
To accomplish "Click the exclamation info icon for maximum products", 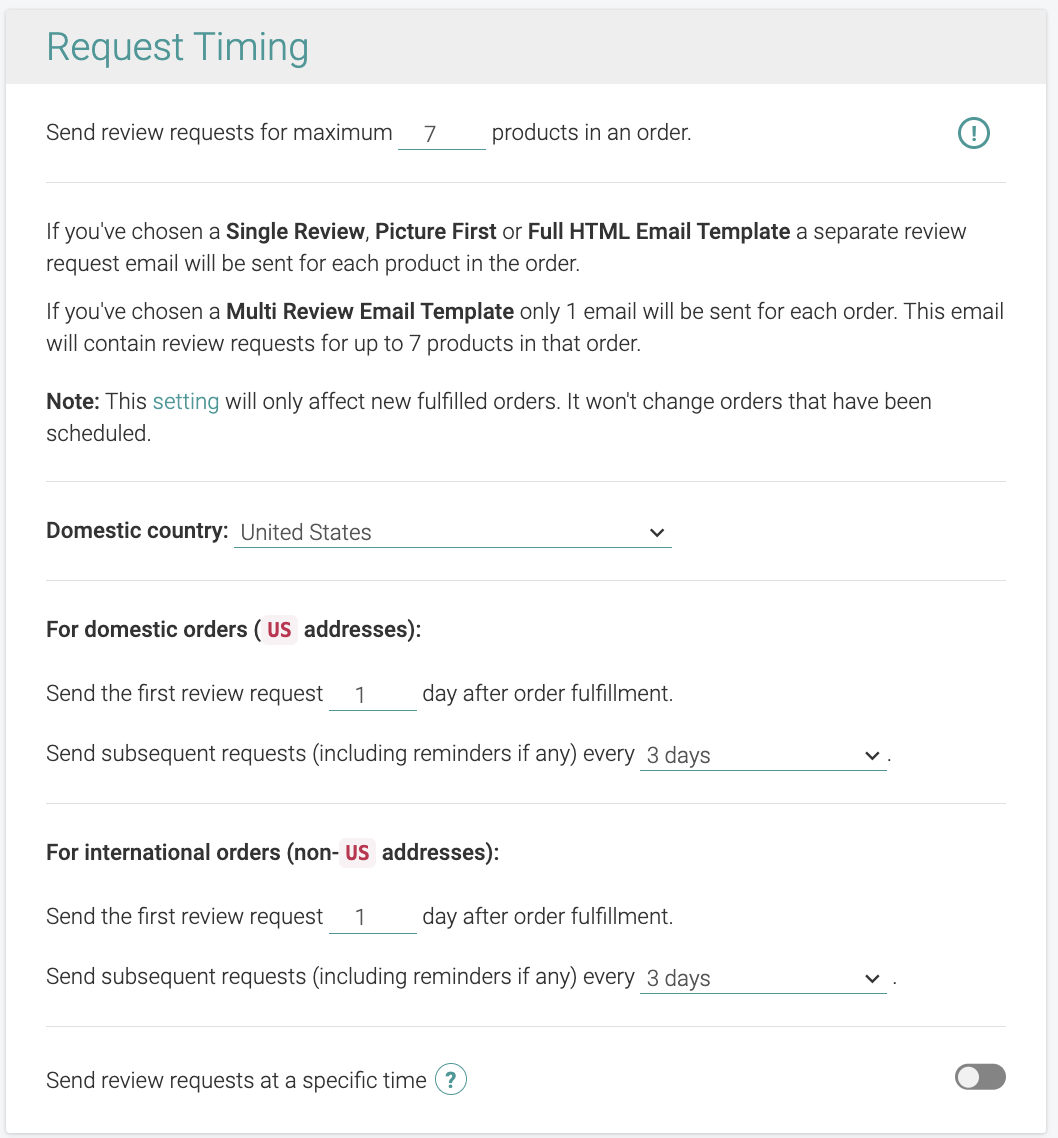I will point(973,133).
